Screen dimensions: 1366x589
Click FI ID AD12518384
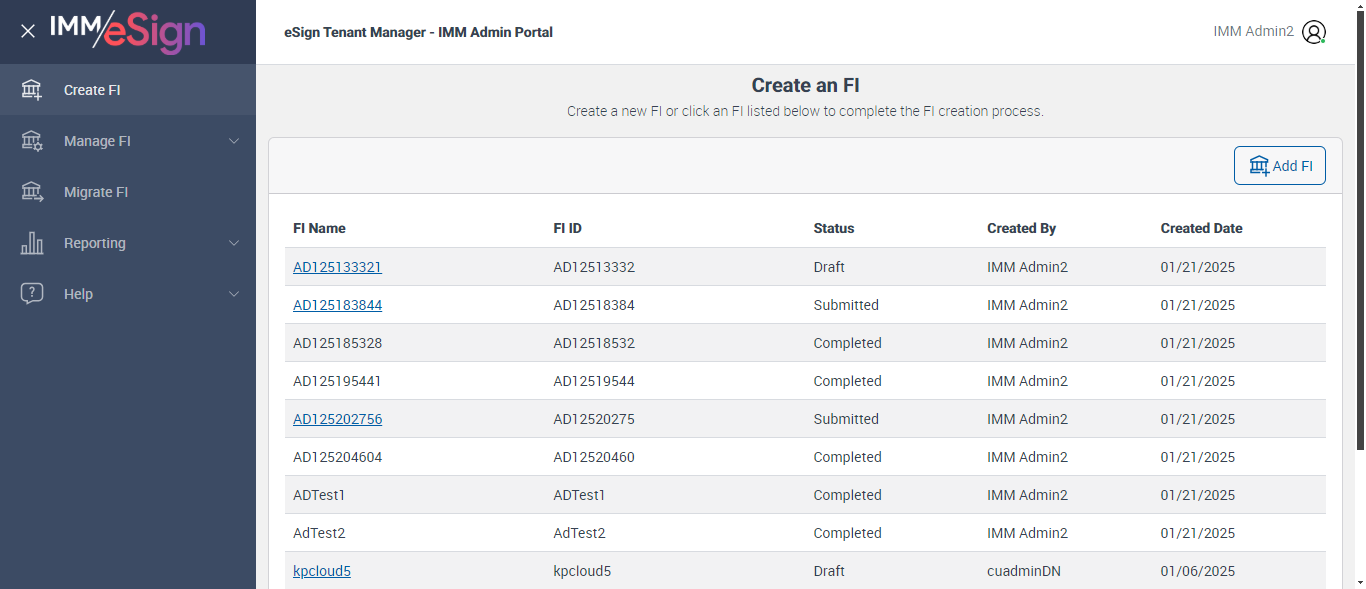pyautogui.click(x=594, y=305)
